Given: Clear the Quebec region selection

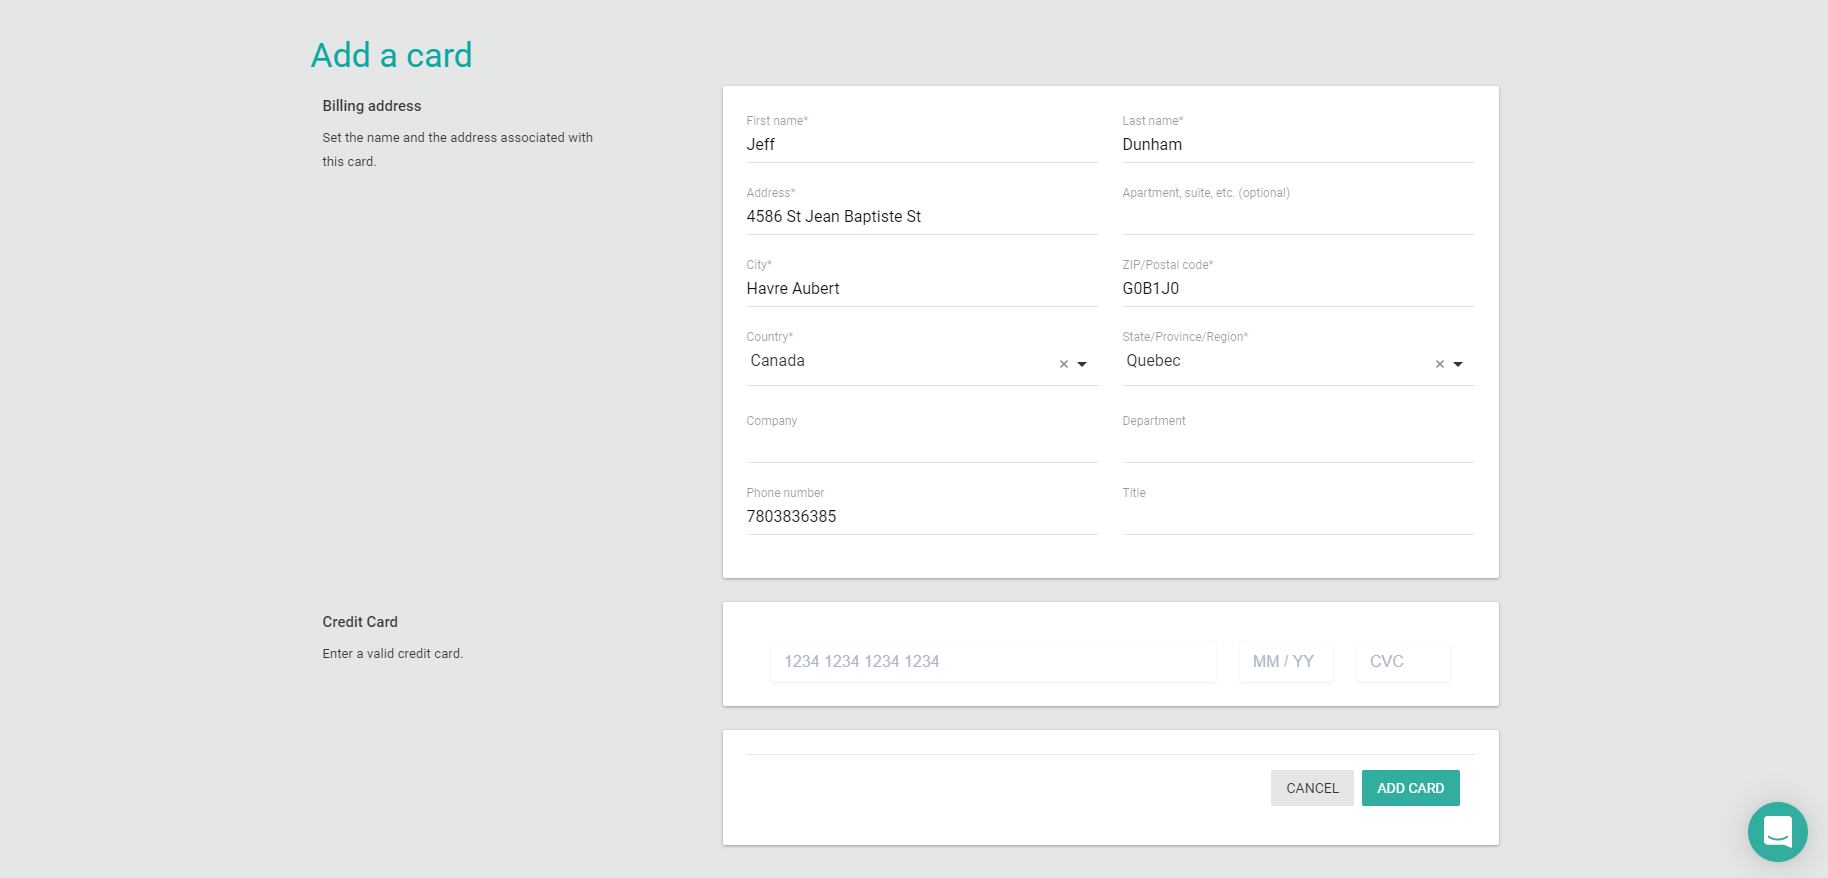Looking at the screenshot, I should pyautogui.click(x=1439, y=364).
